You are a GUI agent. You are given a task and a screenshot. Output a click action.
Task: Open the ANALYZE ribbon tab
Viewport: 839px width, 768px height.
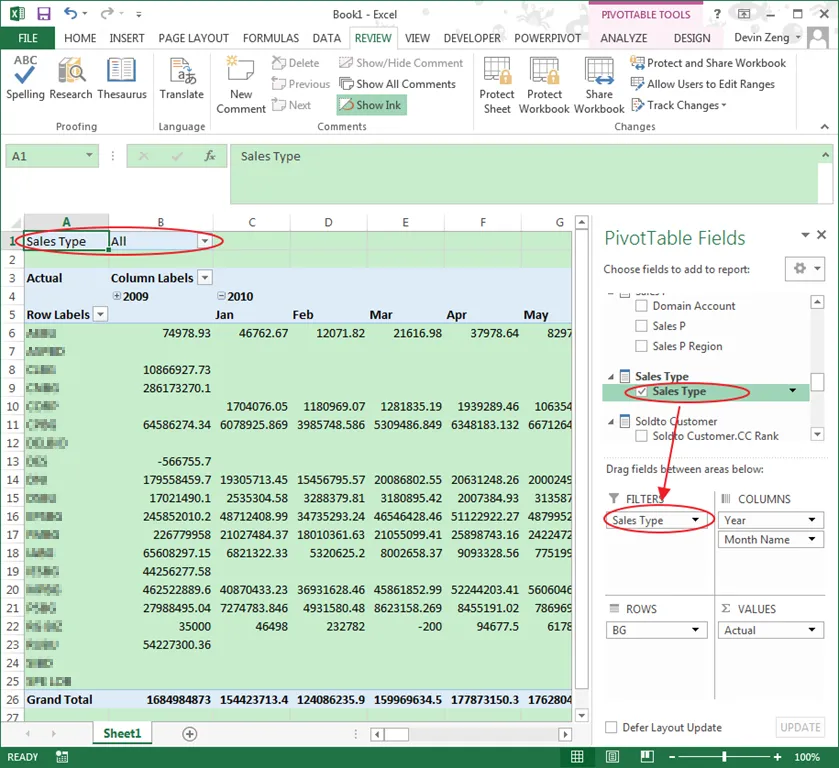click(x=623, y=38)
